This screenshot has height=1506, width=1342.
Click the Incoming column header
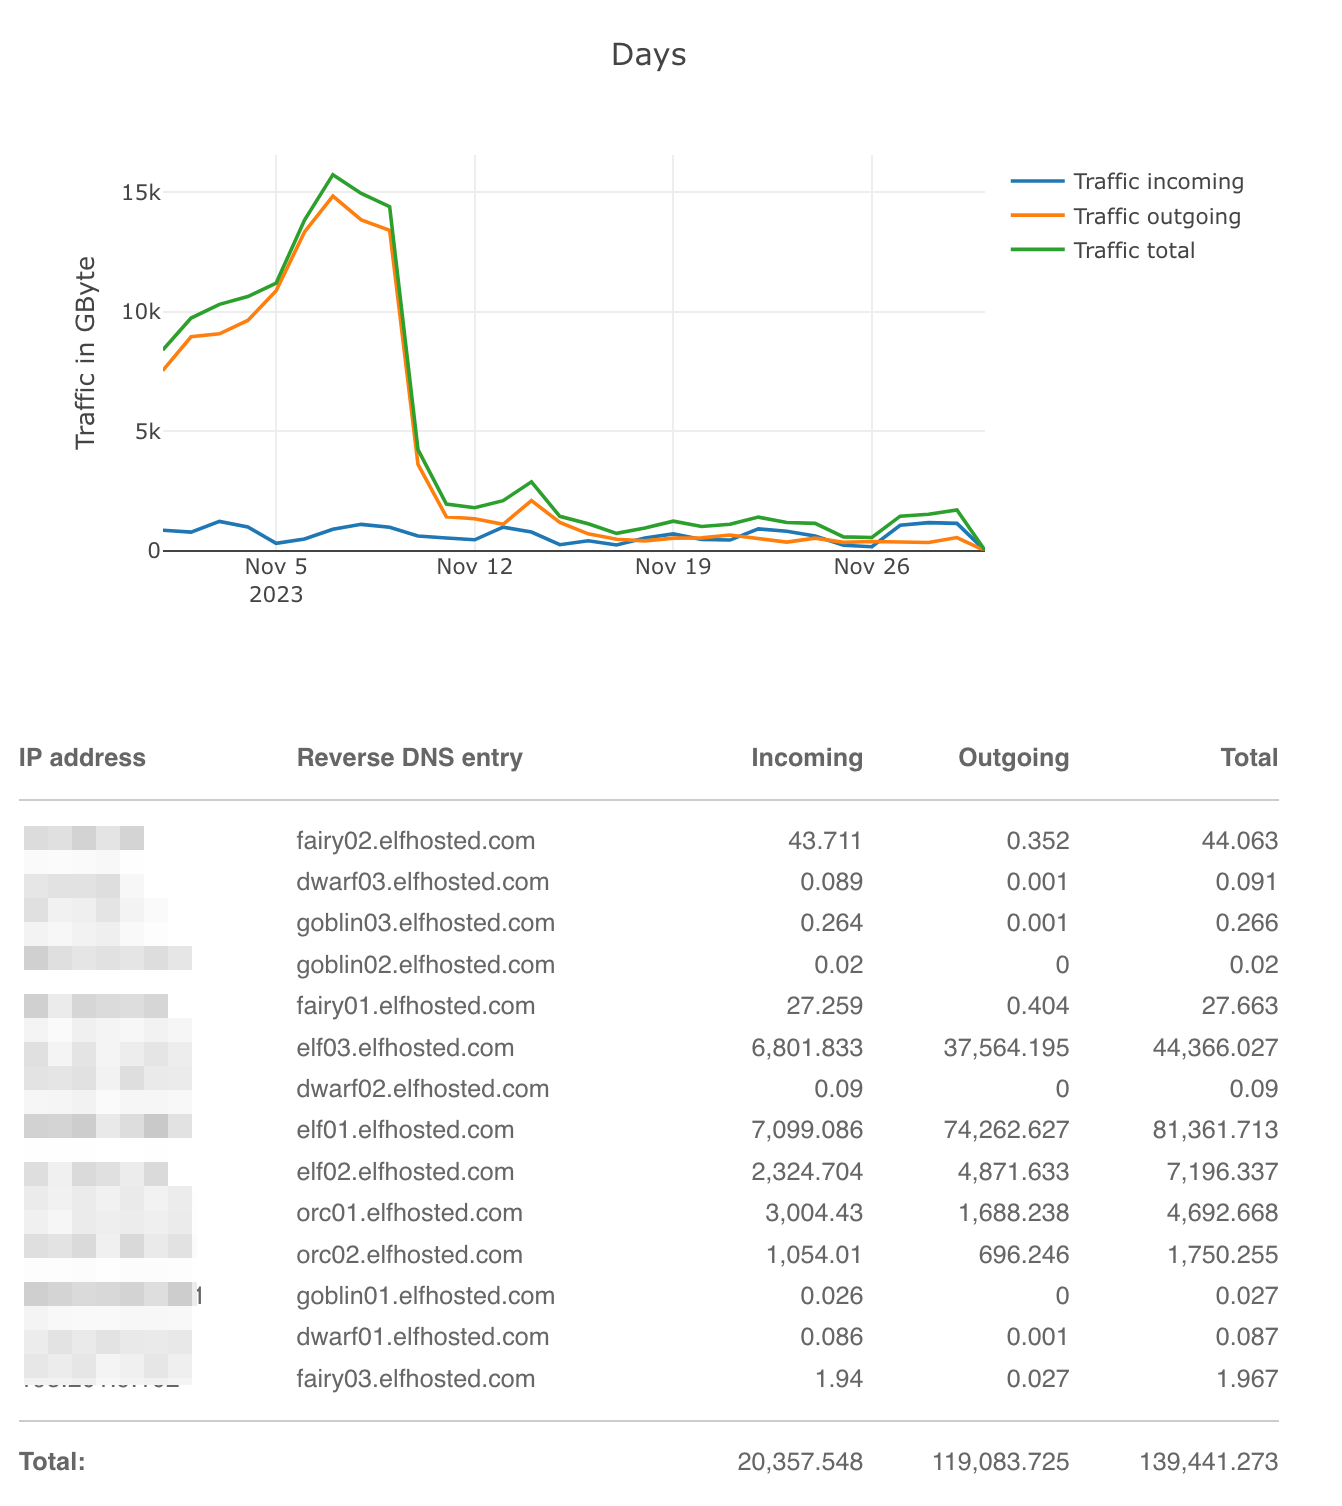807,758
